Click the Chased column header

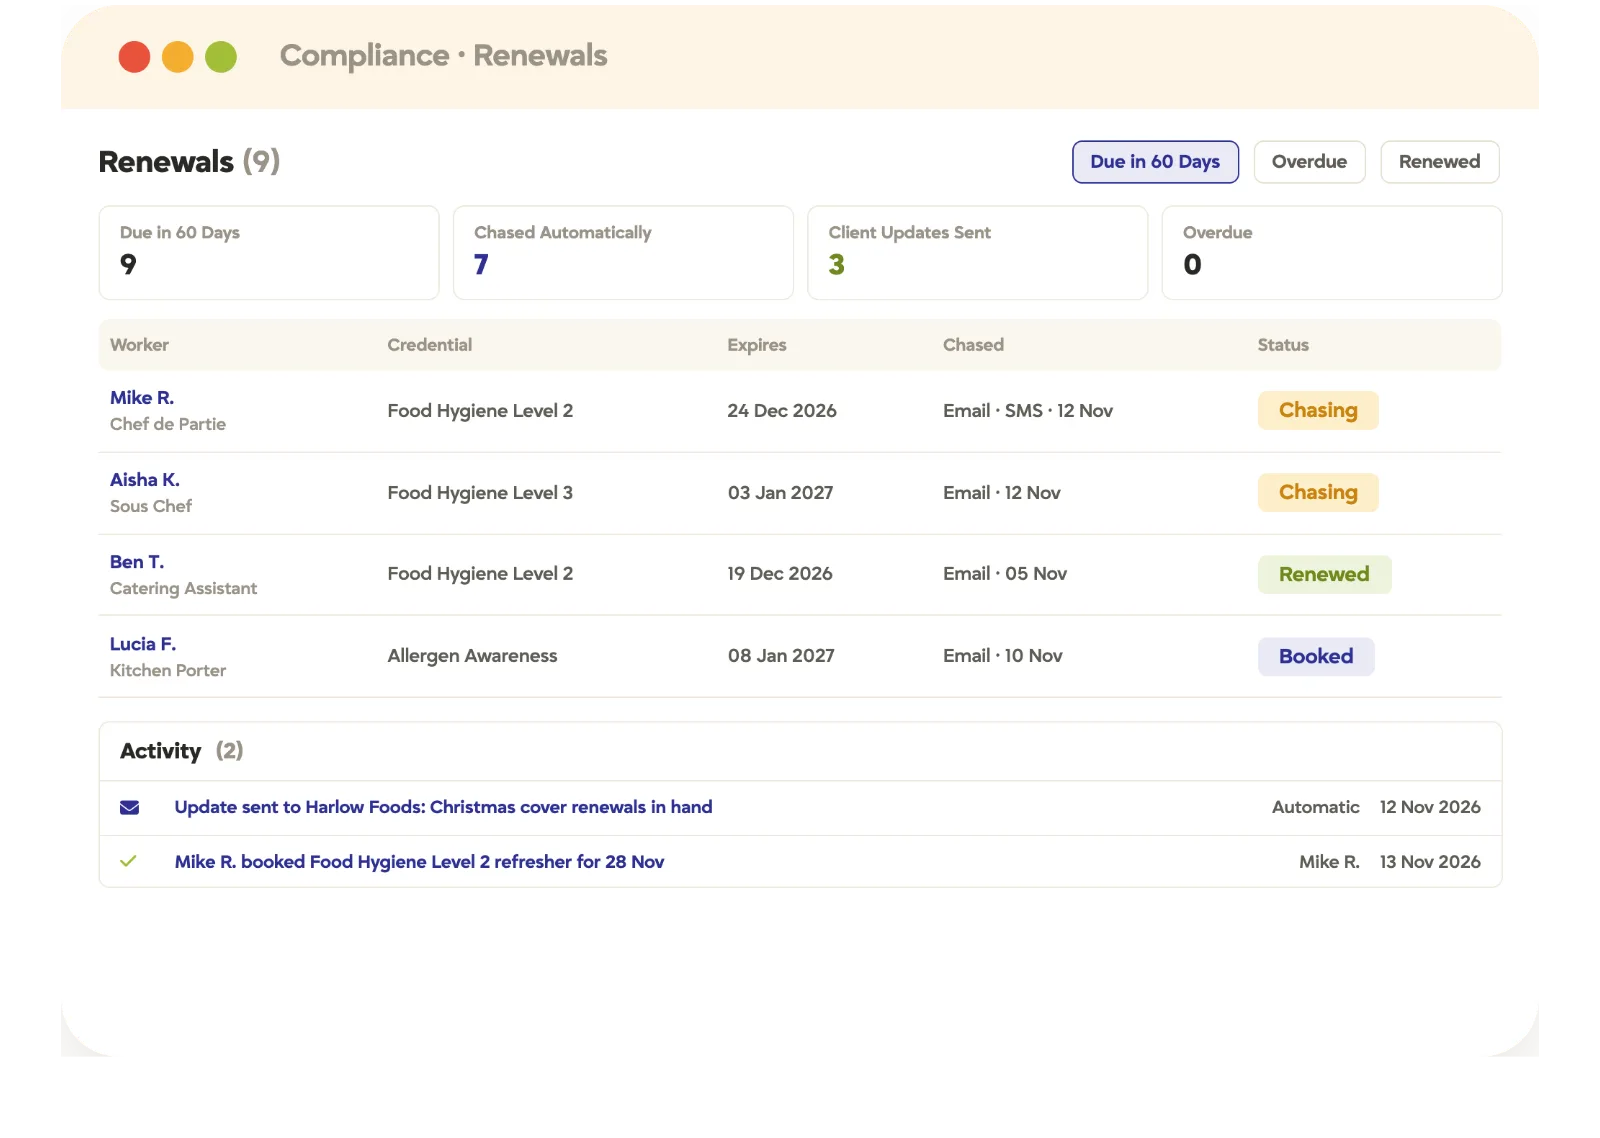(973, 345)
